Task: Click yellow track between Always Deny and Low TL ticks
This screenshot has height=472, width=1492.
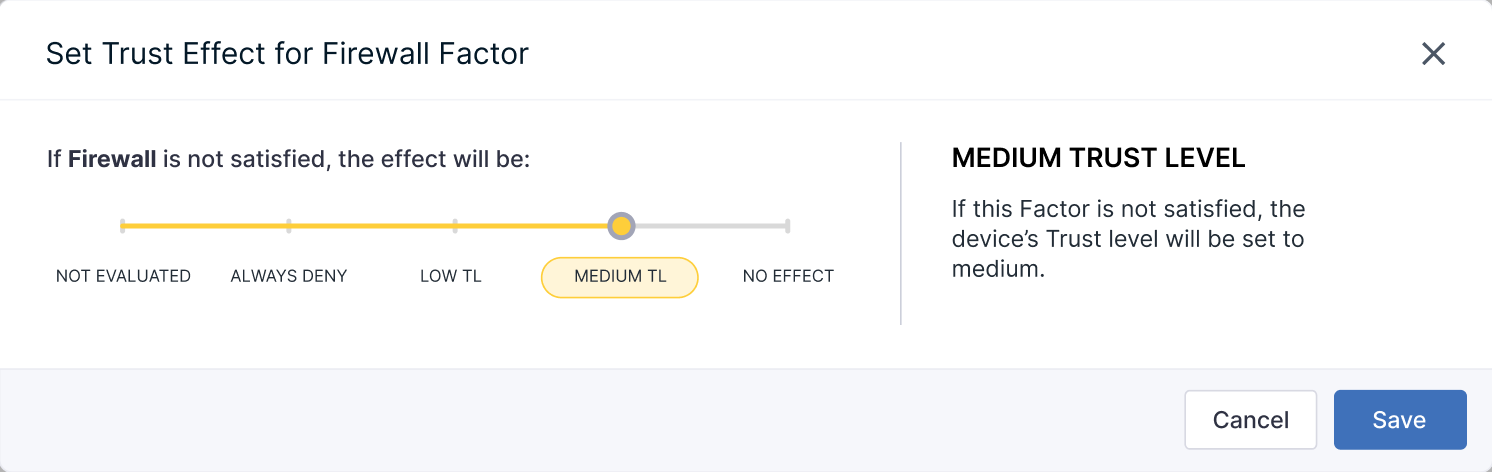Action: click(372, 226)
